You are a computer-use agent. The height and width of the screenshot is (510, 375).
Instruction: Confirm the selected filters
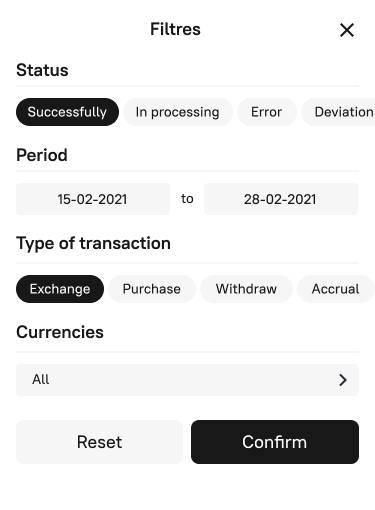click(x=275, y=442)
